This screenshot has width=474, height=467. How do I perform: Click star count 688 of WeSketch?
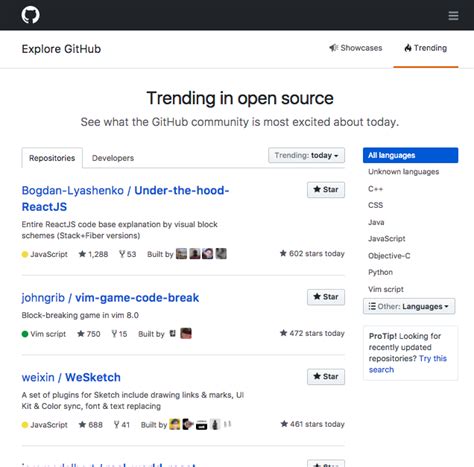91,425
